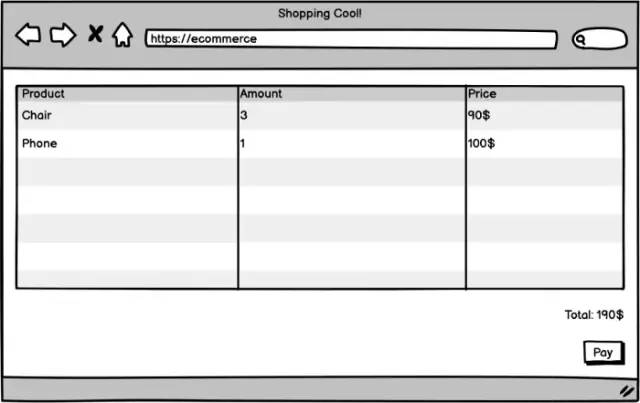The width and height of the screenshot is (640, 403).
Task: Click the Phone amount cell showing 1
Action: tap(243, 144)
